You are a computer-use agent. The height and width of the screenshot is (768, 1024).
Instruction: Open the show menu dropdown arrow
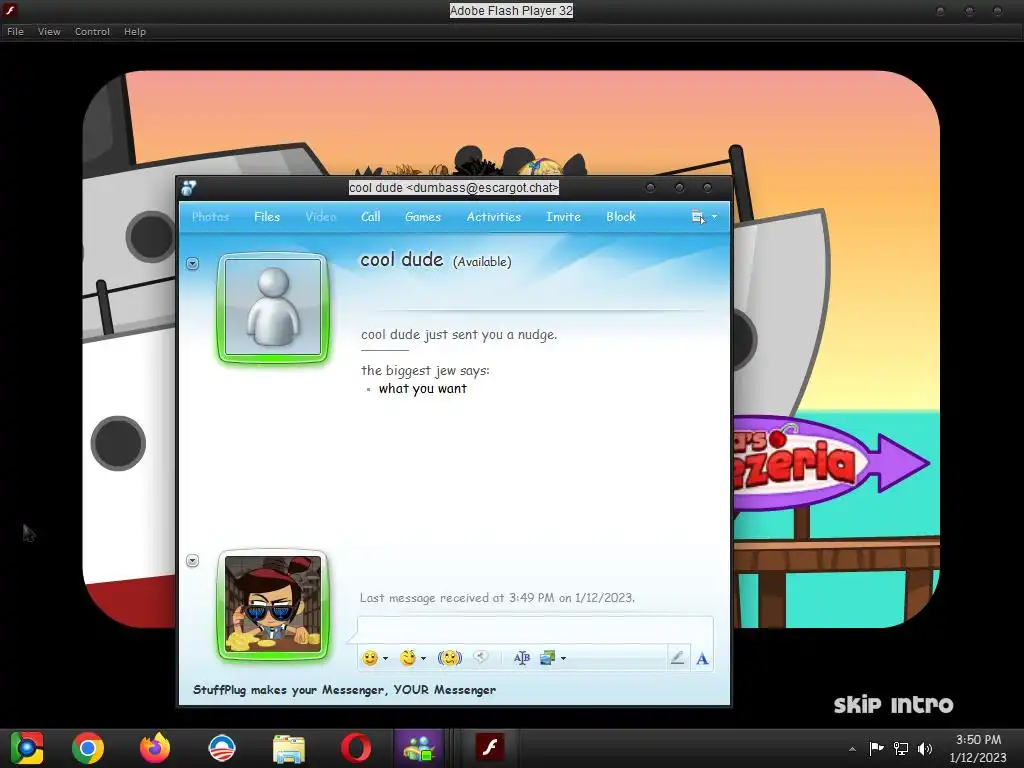714,217
